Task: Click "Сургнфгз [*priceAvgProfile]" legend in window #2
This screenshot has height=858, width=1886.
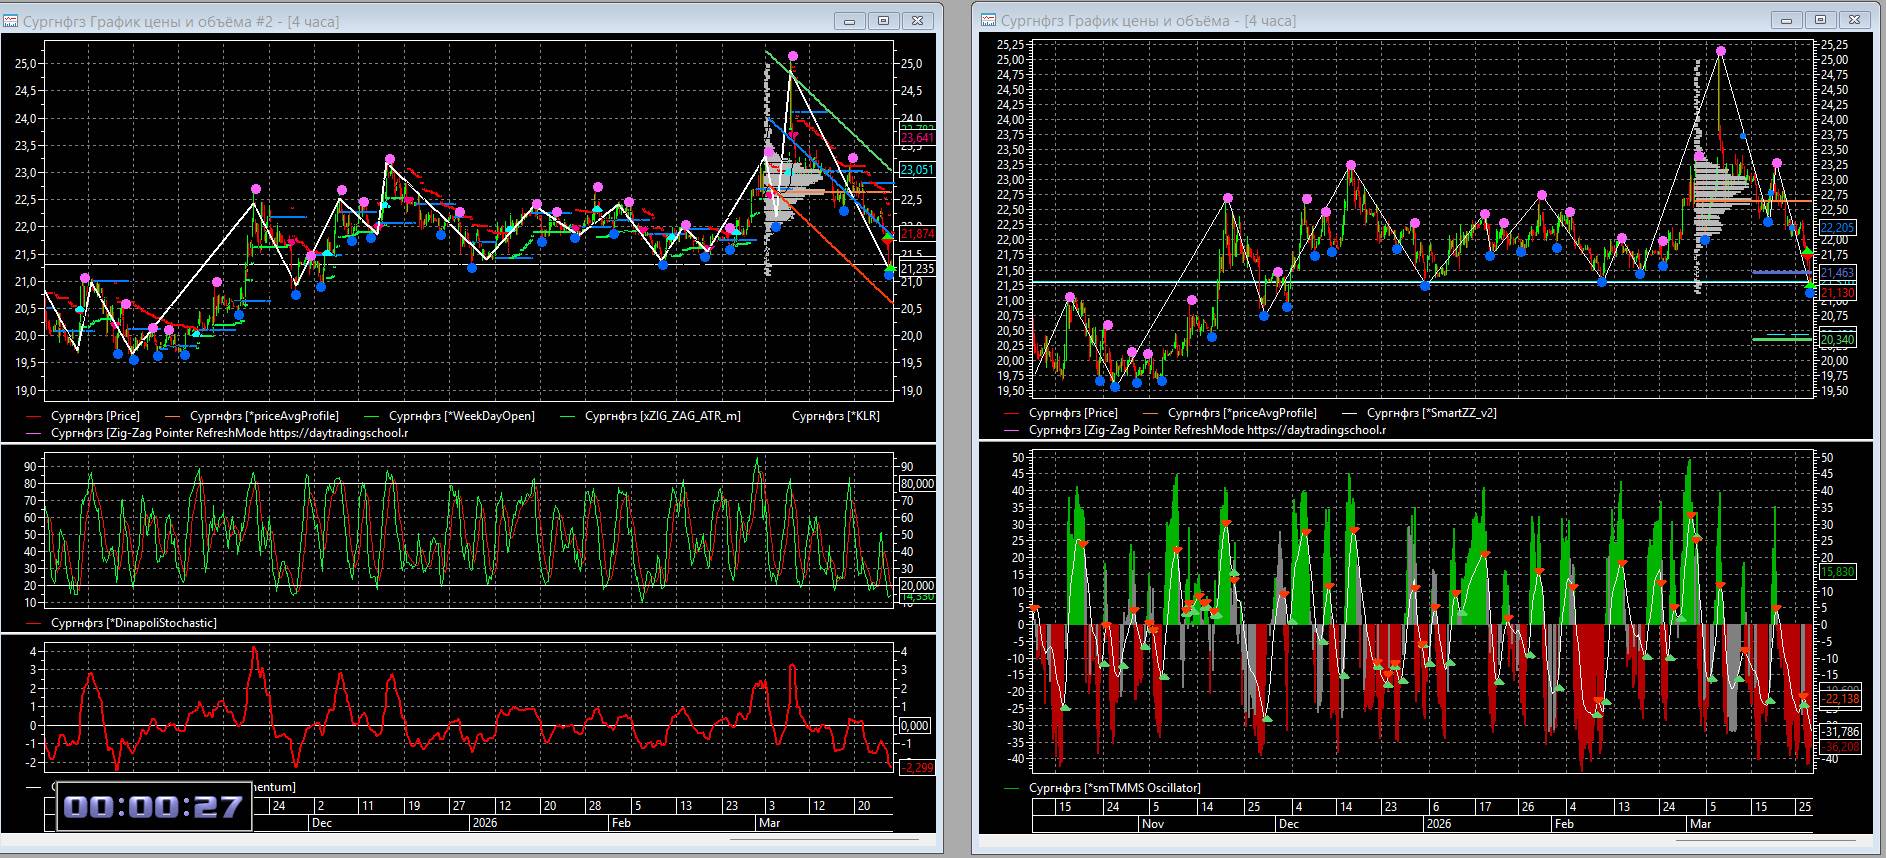Action: click(264, 415)
